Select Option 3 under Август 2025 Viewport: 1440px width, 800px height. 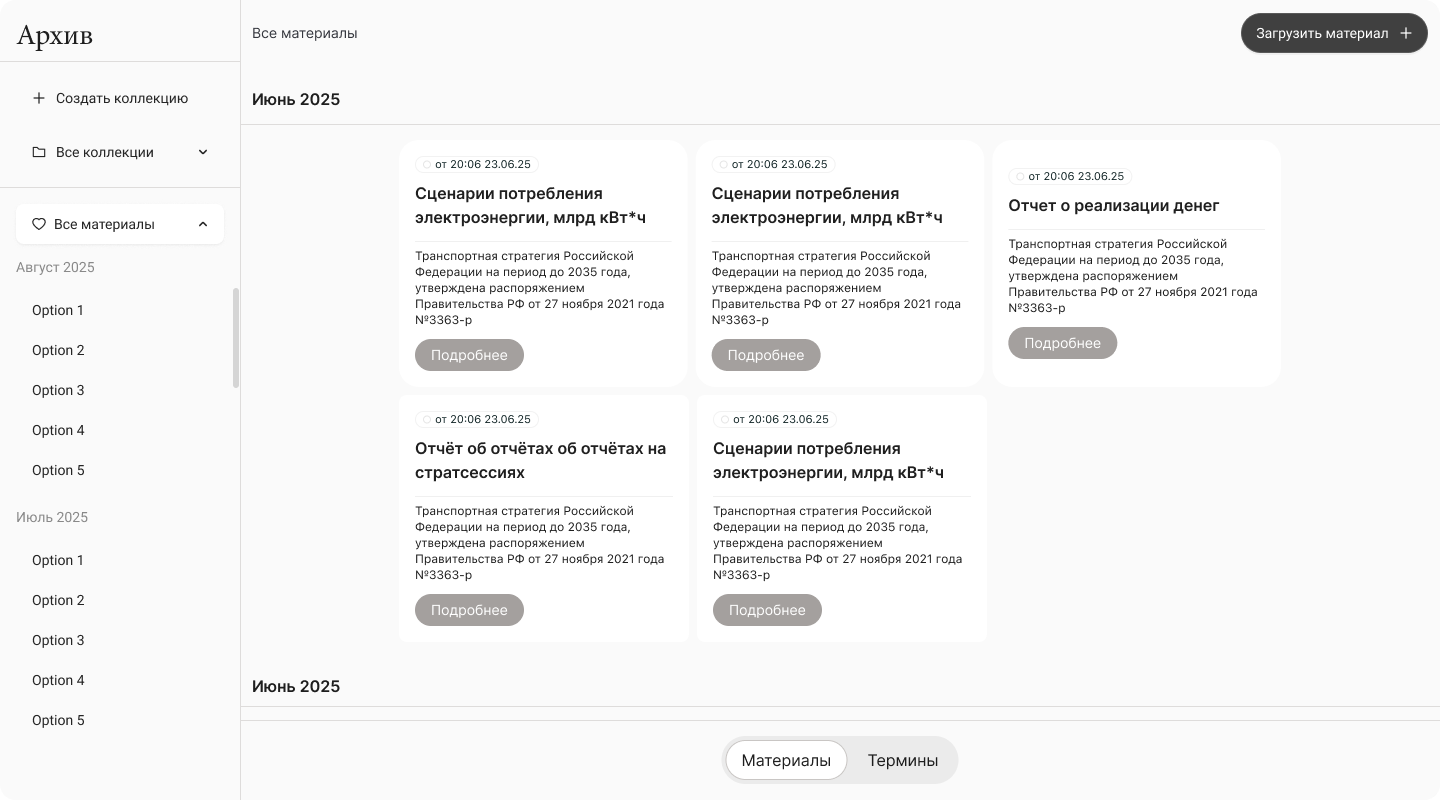pyautogui.click(x=58, y=390)
